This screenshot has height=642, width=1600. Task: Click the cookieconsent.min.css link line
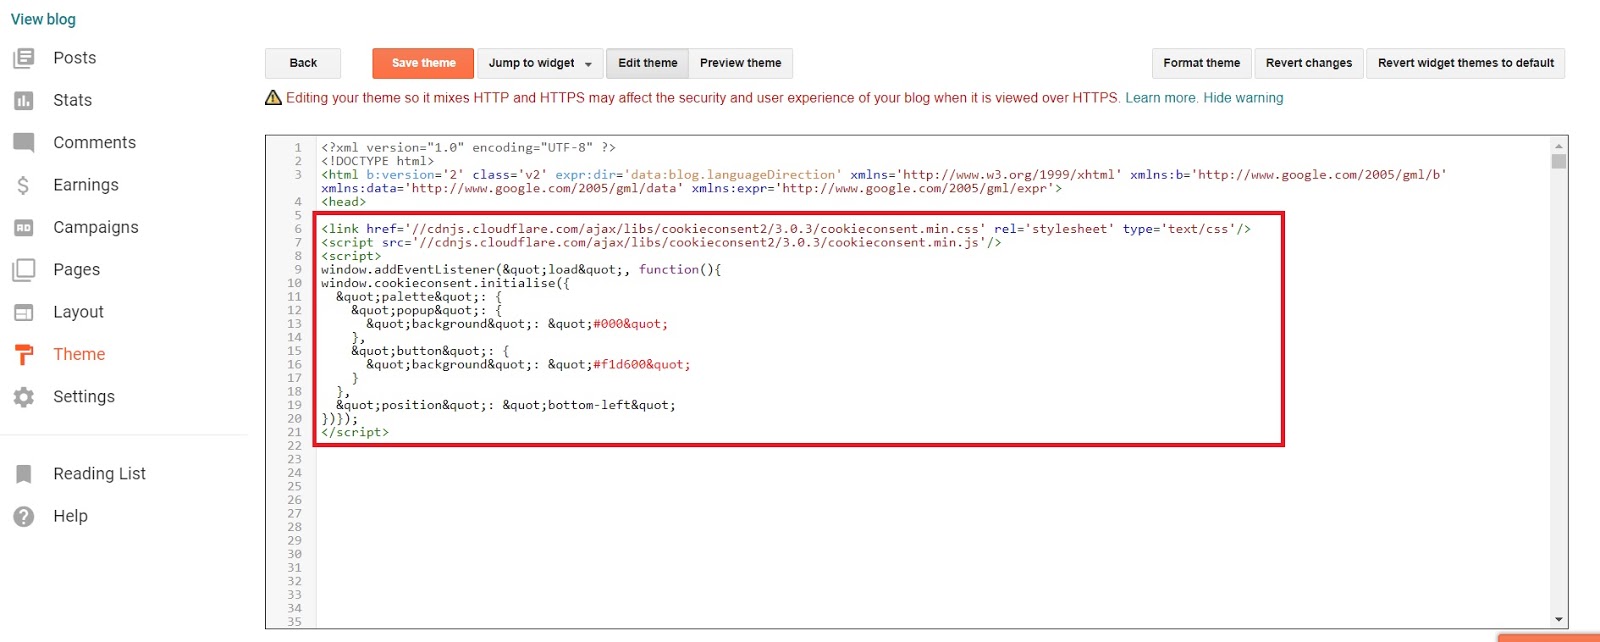(786, 229)
